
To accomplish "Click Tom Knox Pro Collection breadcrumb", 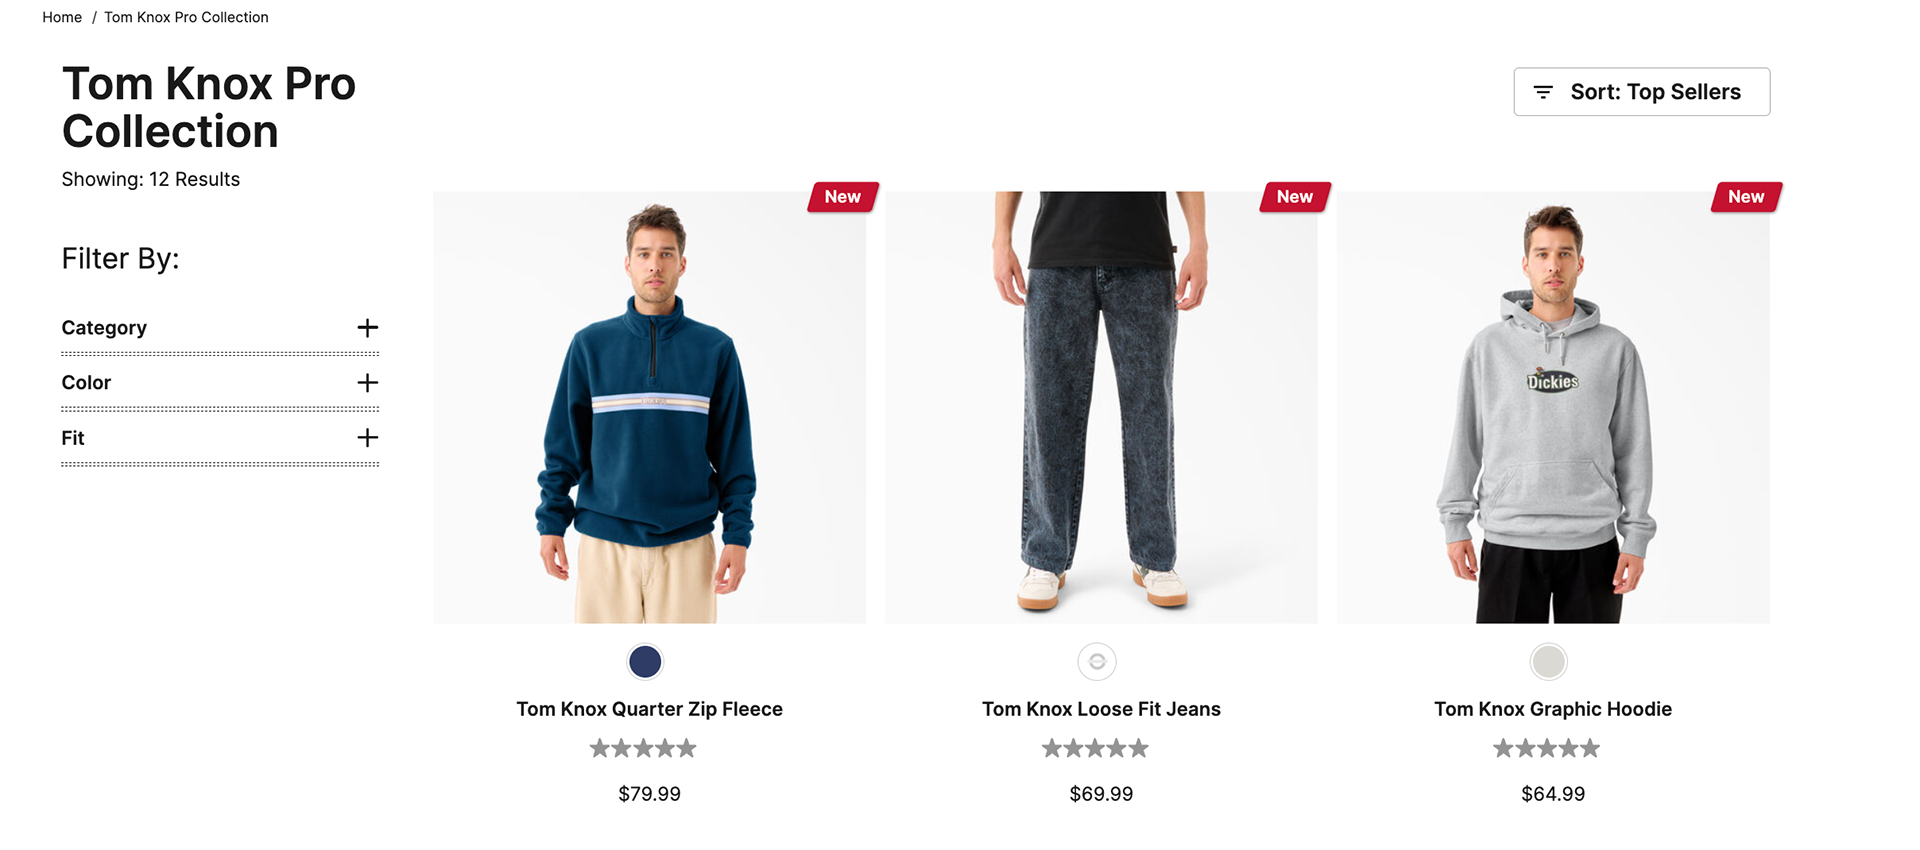I will 186,17.
